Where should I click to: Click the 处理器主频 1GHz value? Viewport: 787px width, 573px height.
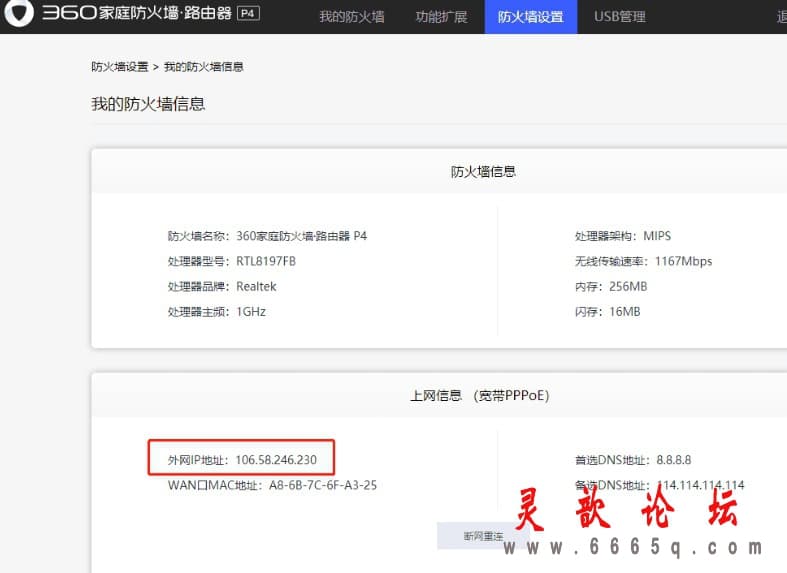[251, 312]
